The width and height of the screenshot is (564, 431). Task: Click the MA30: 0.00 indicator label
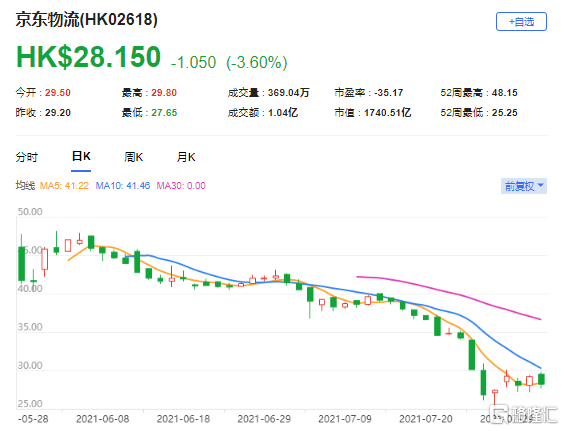click(x=181, y=186)
